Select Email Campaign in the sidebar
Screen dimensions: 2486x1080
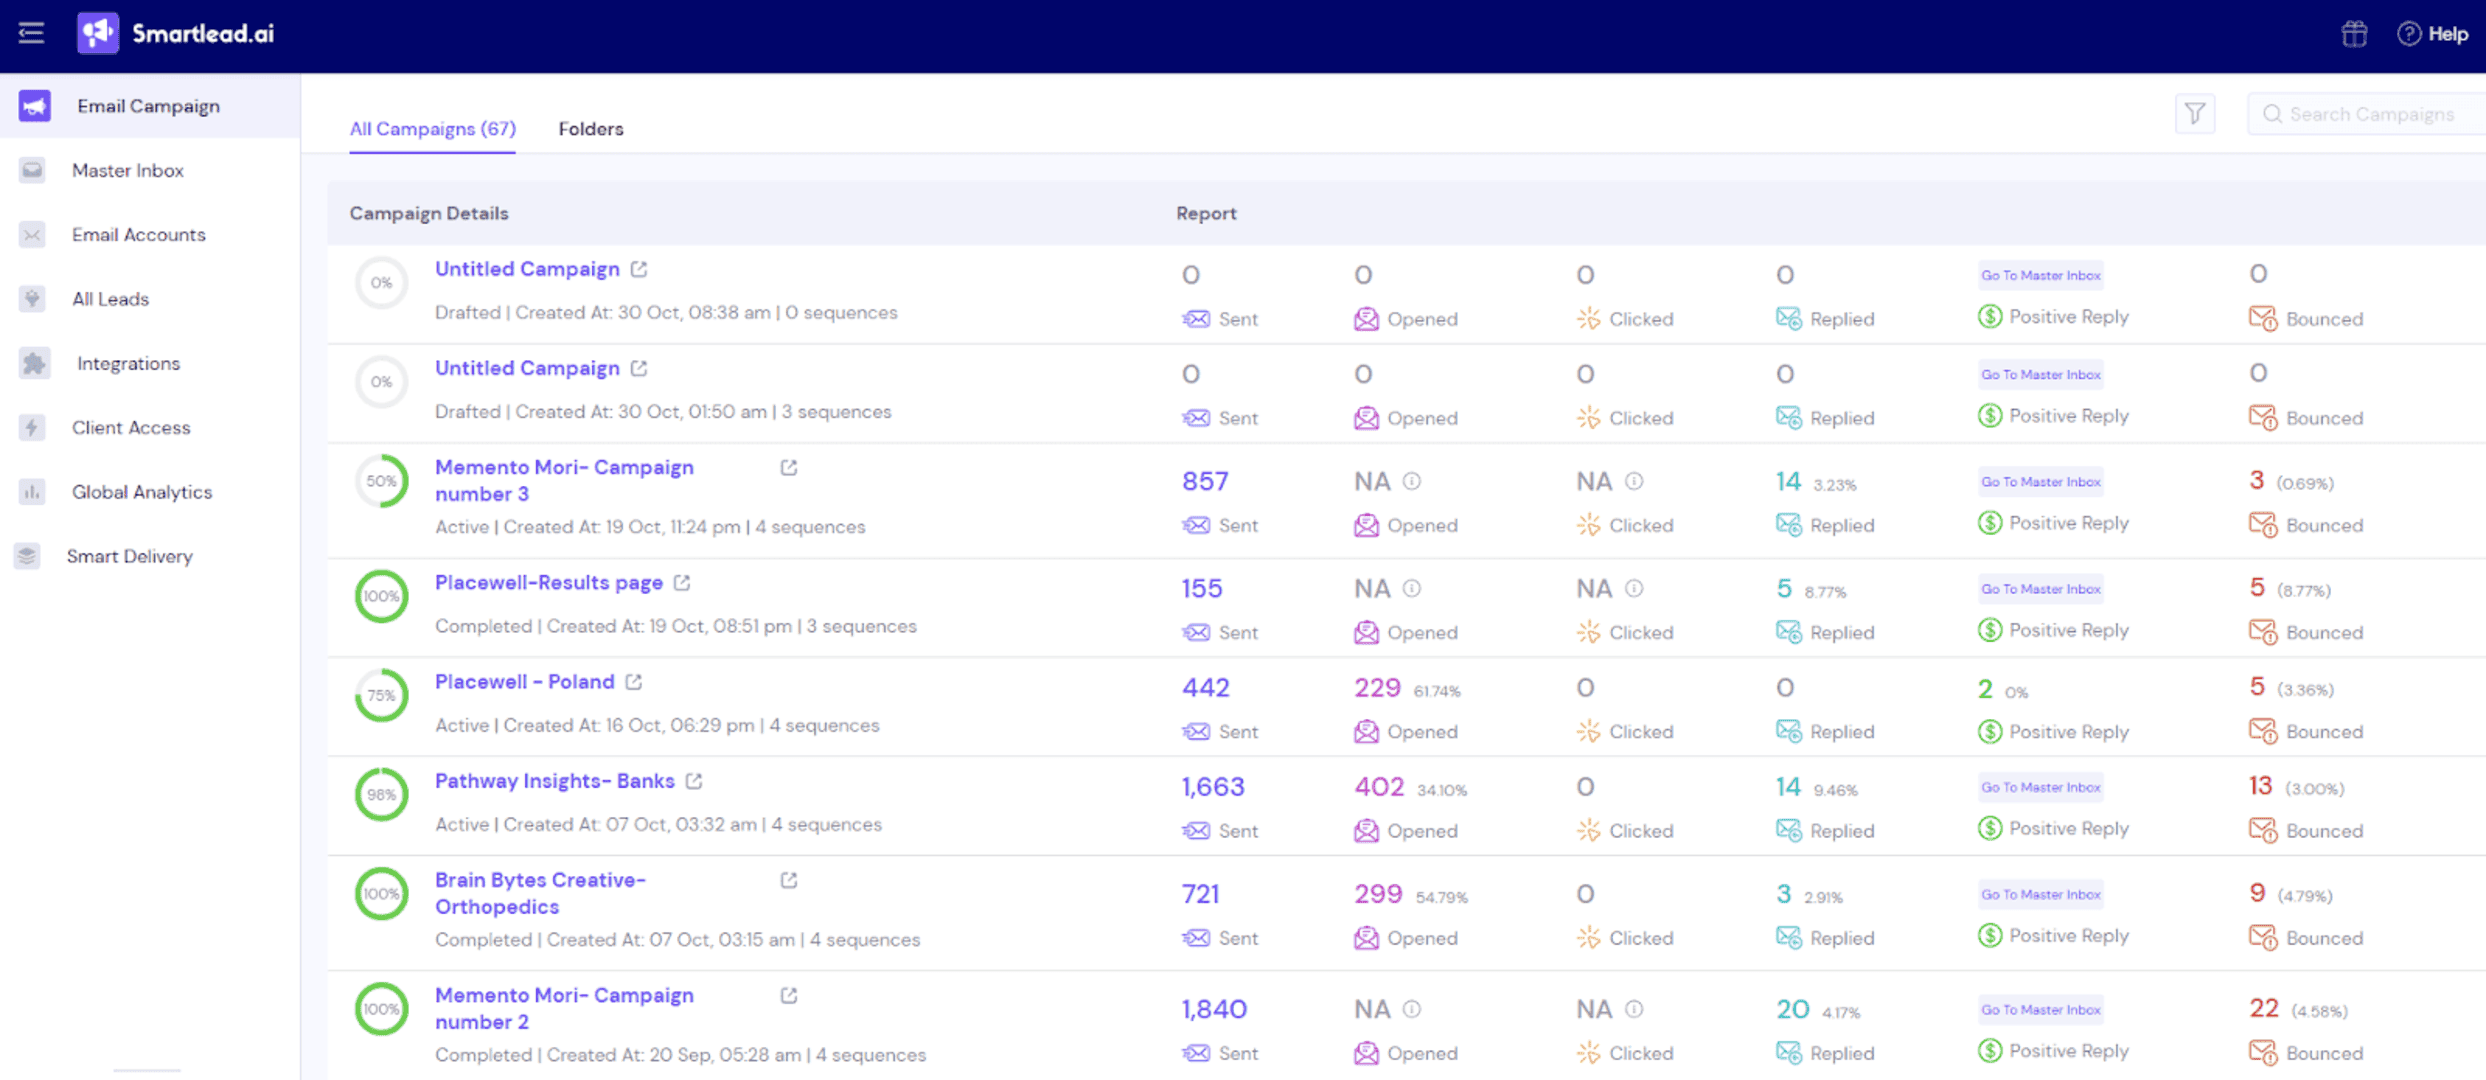click(x=150, y=106)
